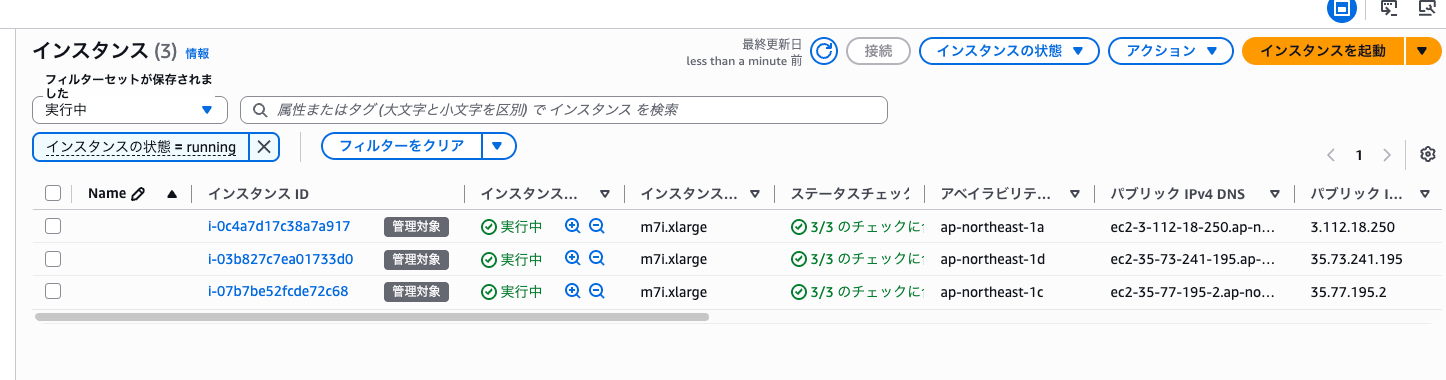This screenshot has height=380, width=1446.
Task: Click the DNS cell ec2-35-73-241-195.ap-...
Action: click(1193, 259)
